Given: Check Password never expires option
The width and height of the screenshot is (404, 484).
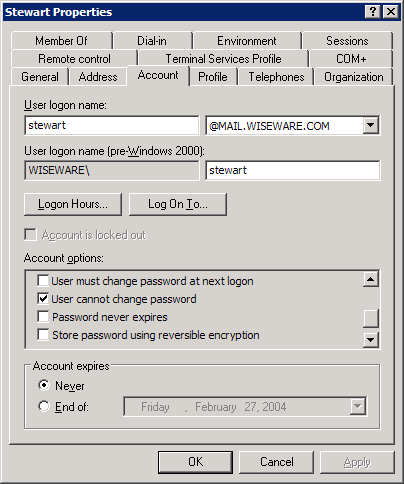Looking at the screenshot, I should (43, 317).
